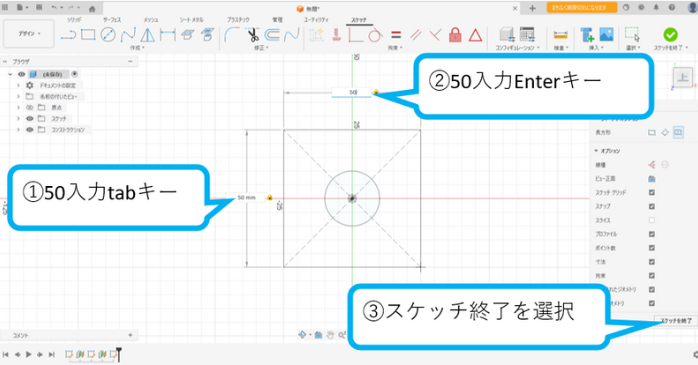
Task: Expand the Named Views tree node
Action: click(x=18, y=96)
